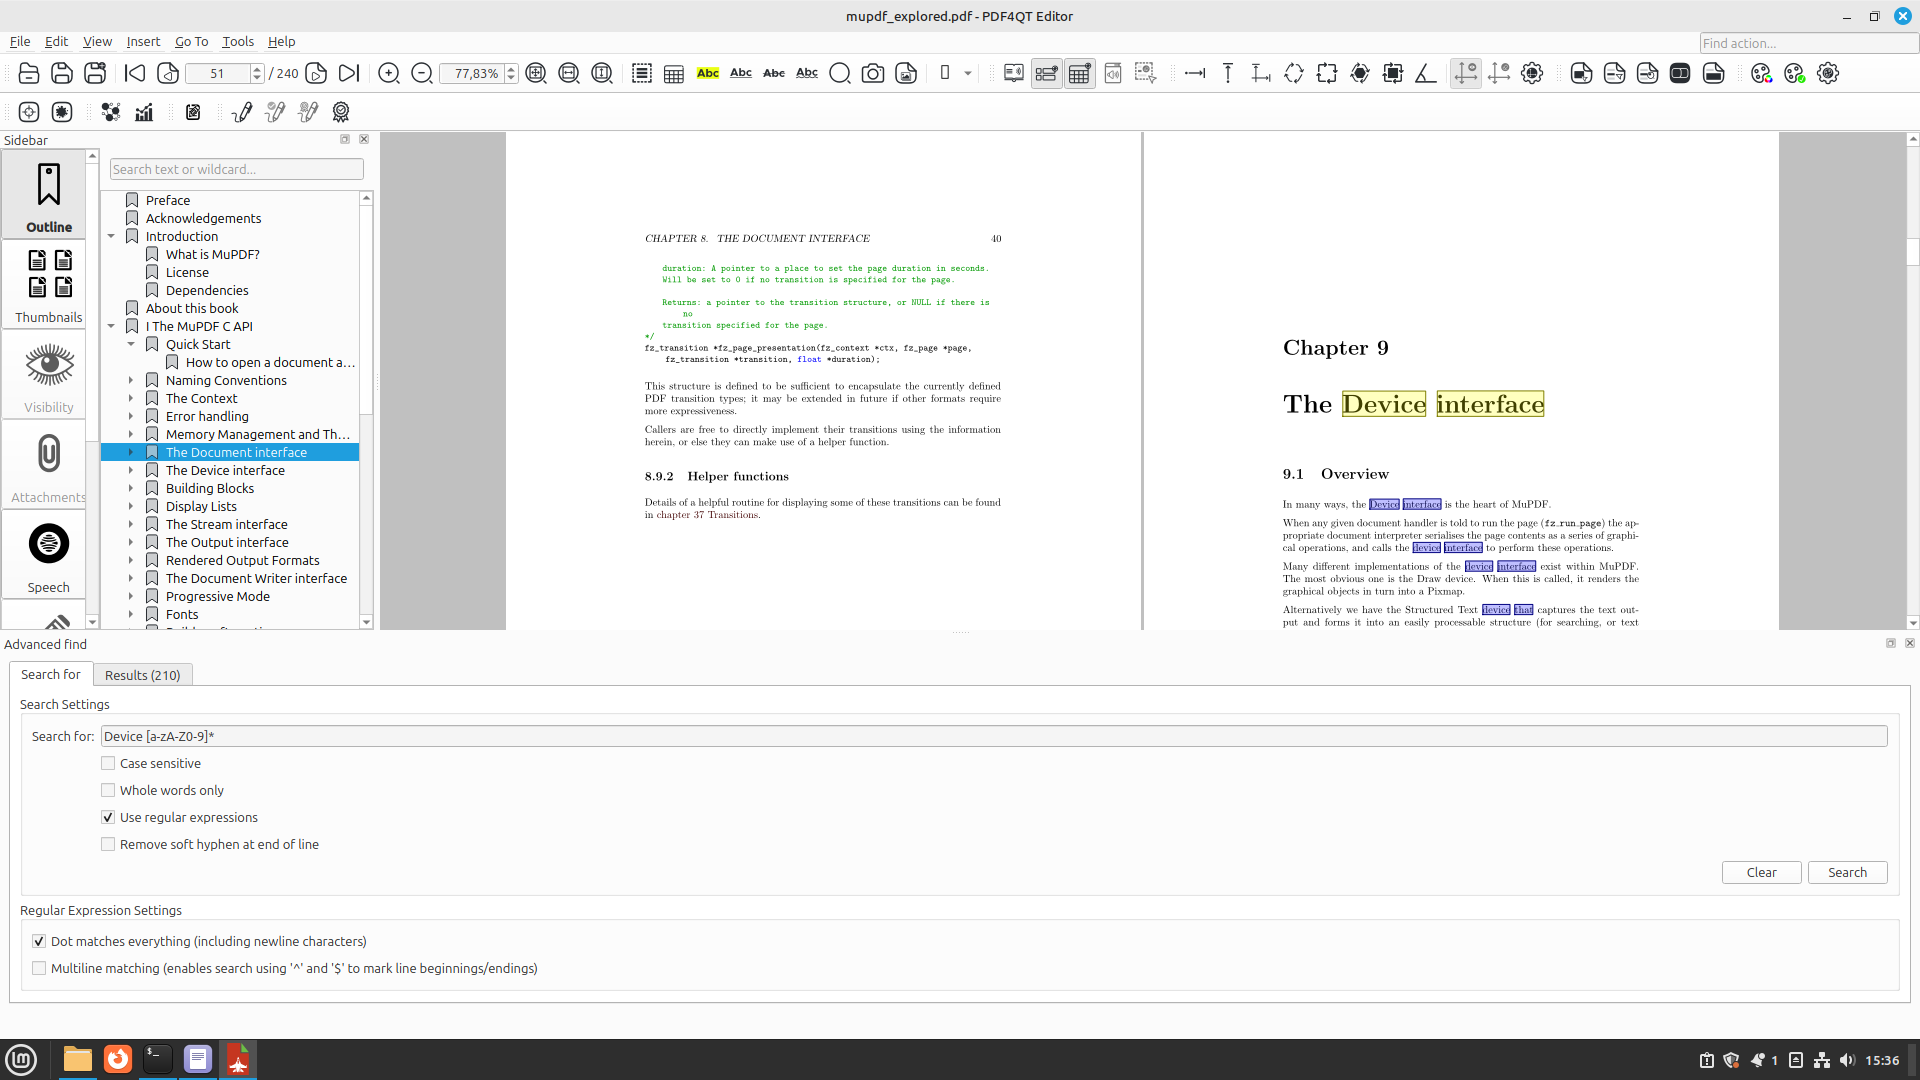
Task: Toggle the form fields layout toolbar button
Action: point(1047,73)
